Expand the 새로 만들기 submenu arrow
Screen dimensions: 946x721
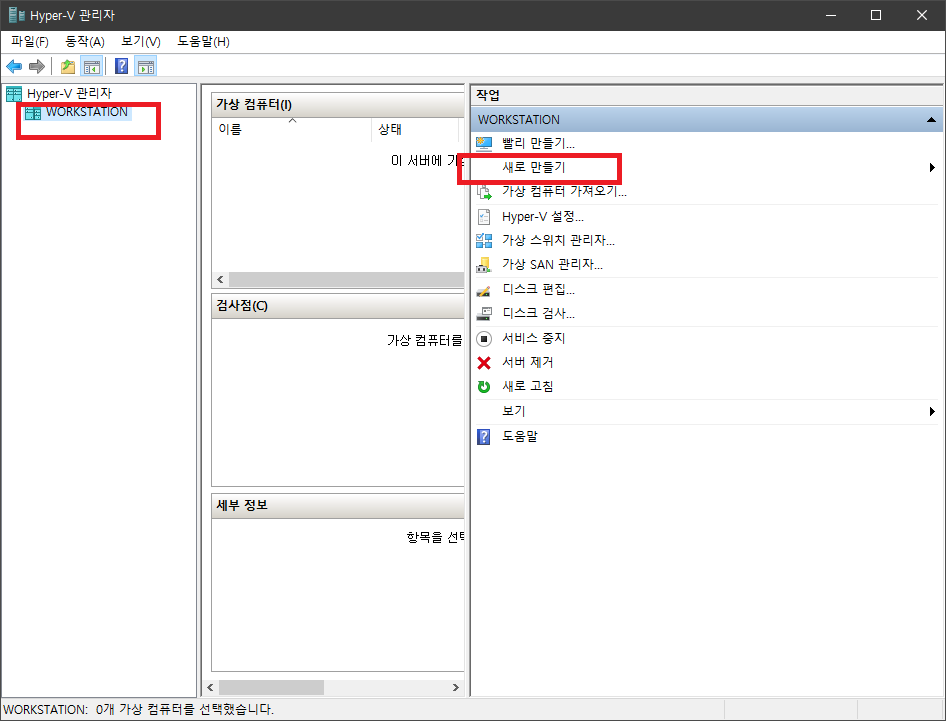click(x=932, y=168)
